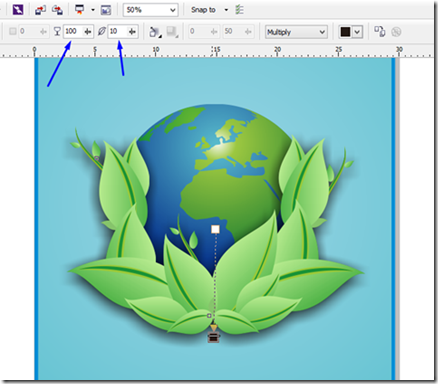Click the shadow feathering feather icon
The width and height of the screenshot is (438, 384).
[x=102, y=32]
